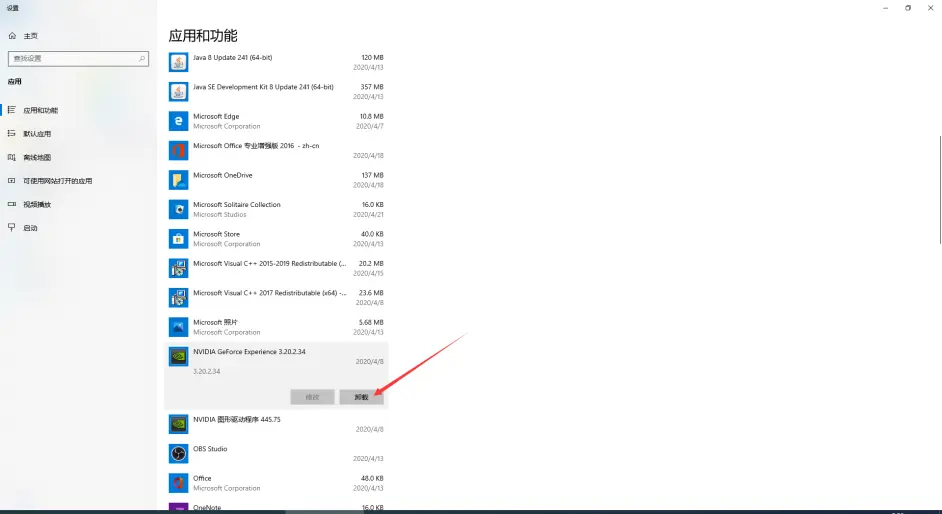Click the Java SE Development Kit icon
This screenshot has height=514, width=942.
[178, 92]
